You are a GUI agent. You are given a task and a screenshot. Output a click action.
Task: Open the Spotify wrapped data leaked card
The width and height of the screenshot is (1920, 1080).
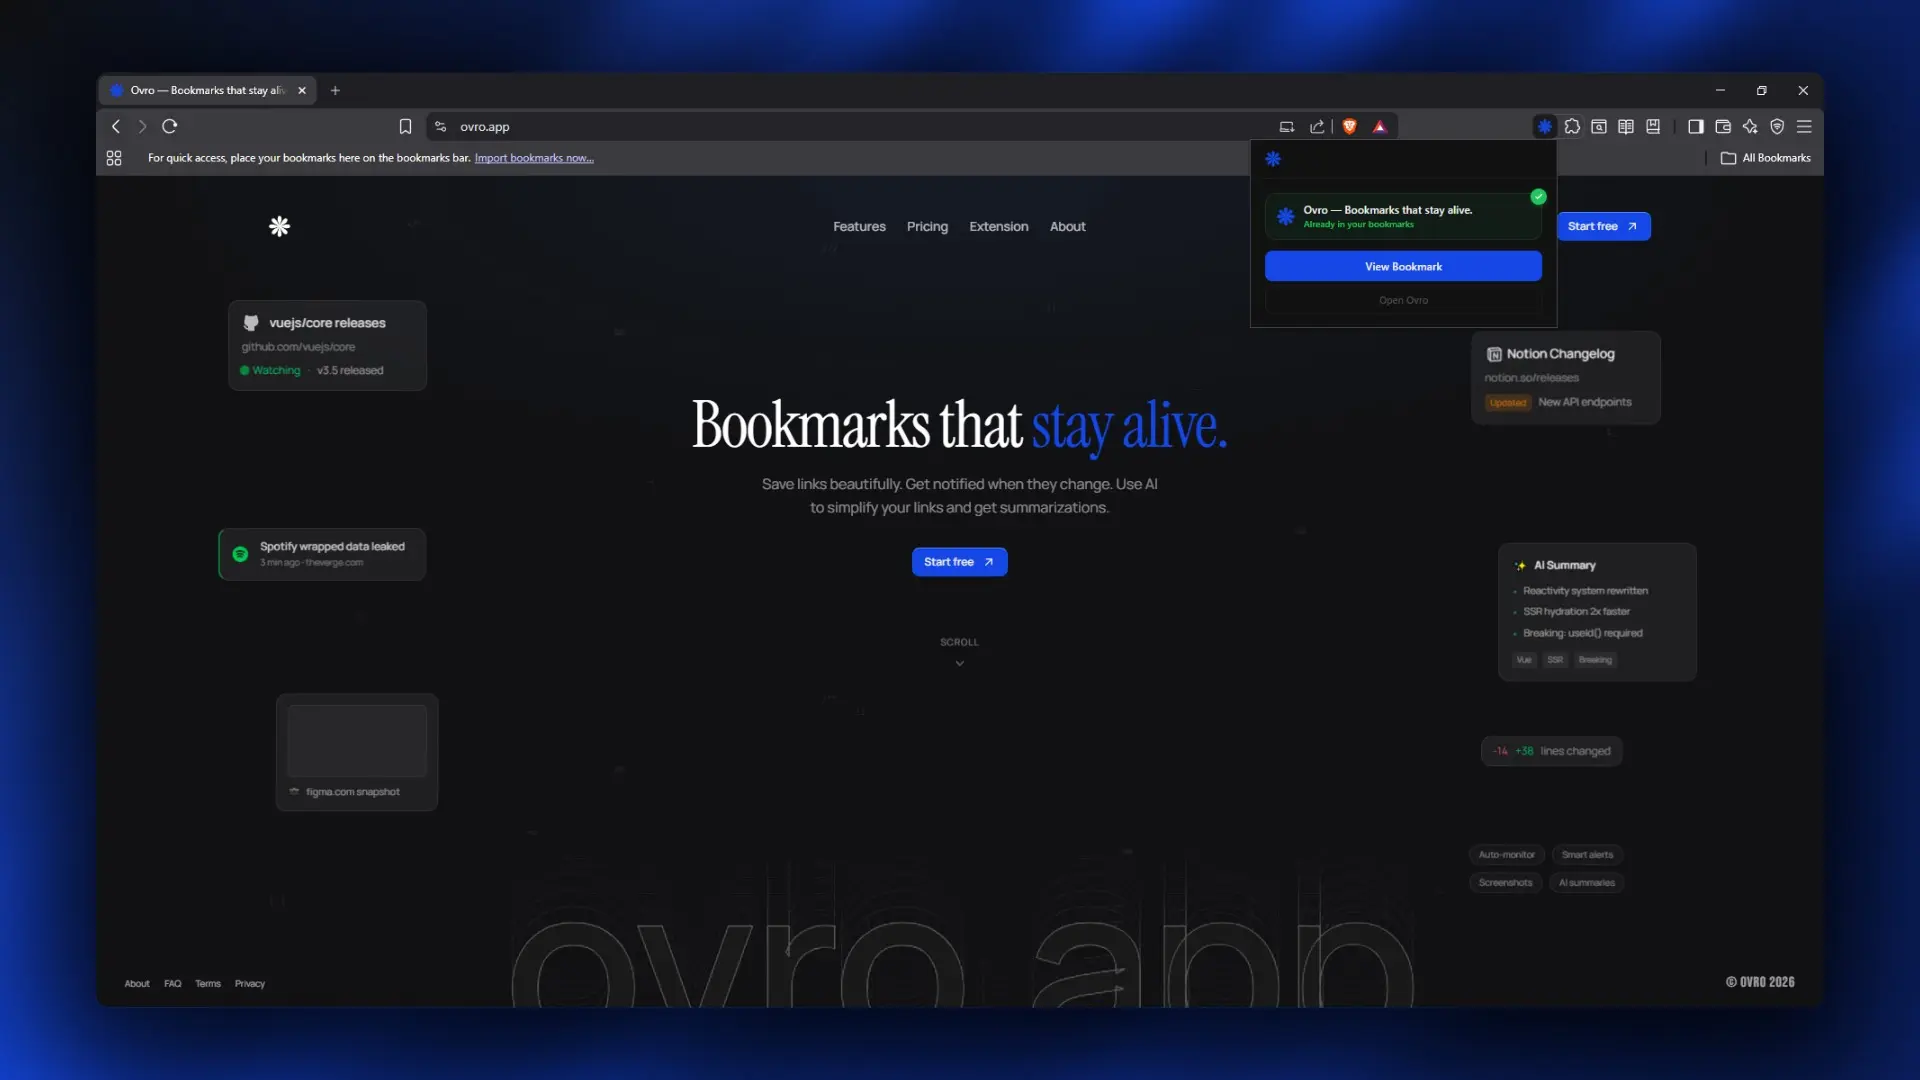point(322,554)
